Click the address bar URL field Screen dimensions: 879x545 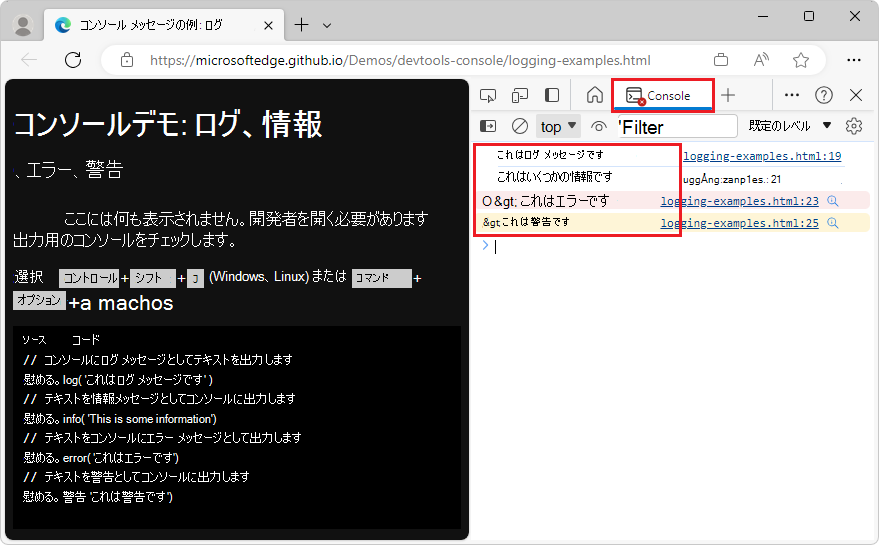[x=400, y=60]
